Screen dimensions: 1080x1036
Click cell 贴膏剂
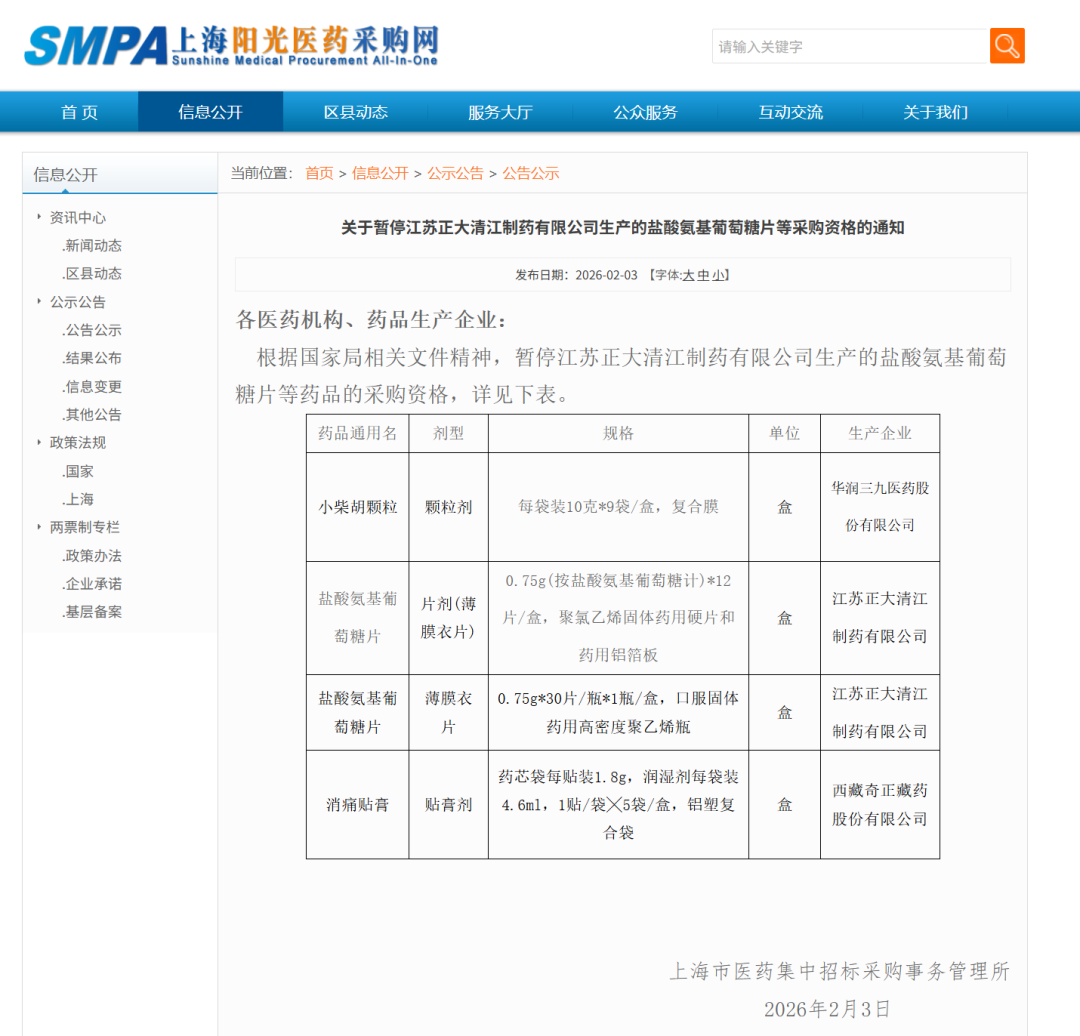(x=448, y=805)
